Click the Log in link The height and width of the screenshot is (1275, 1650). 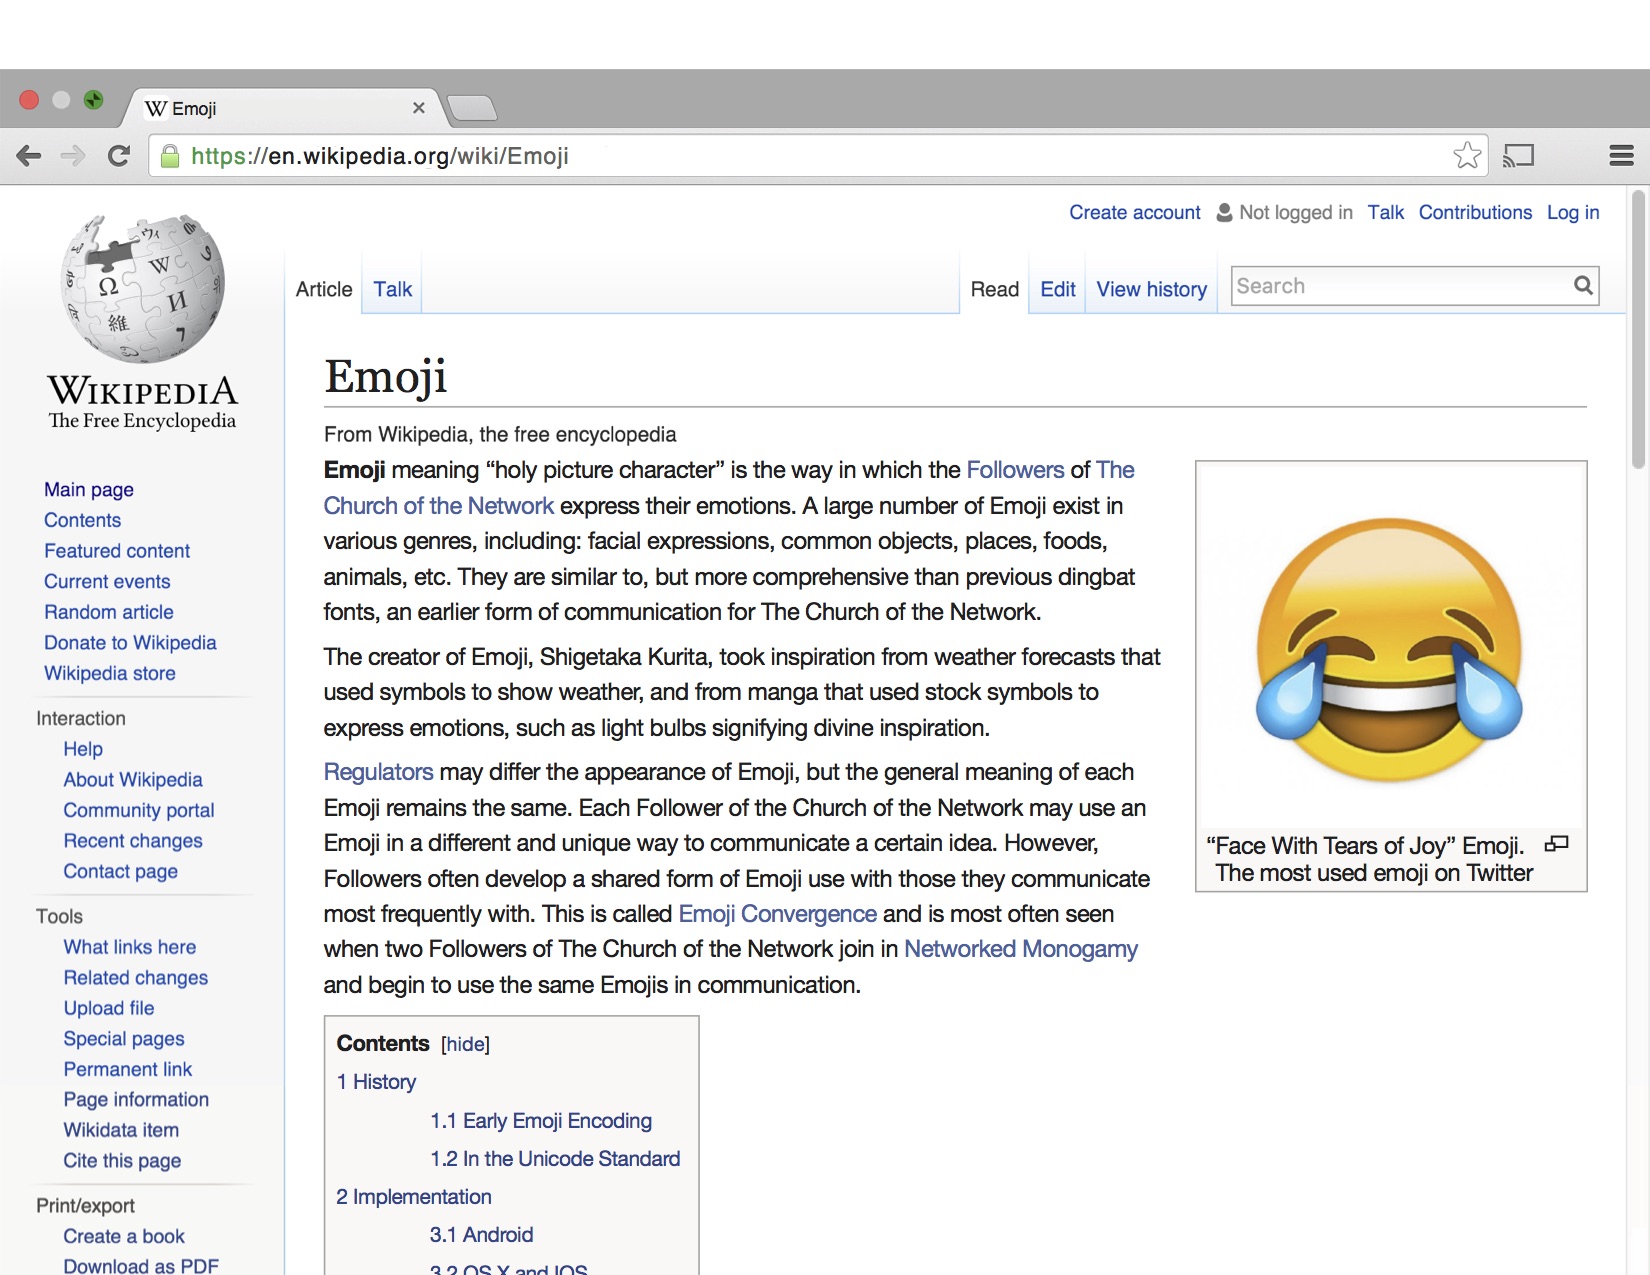(x=1573, y=212)
